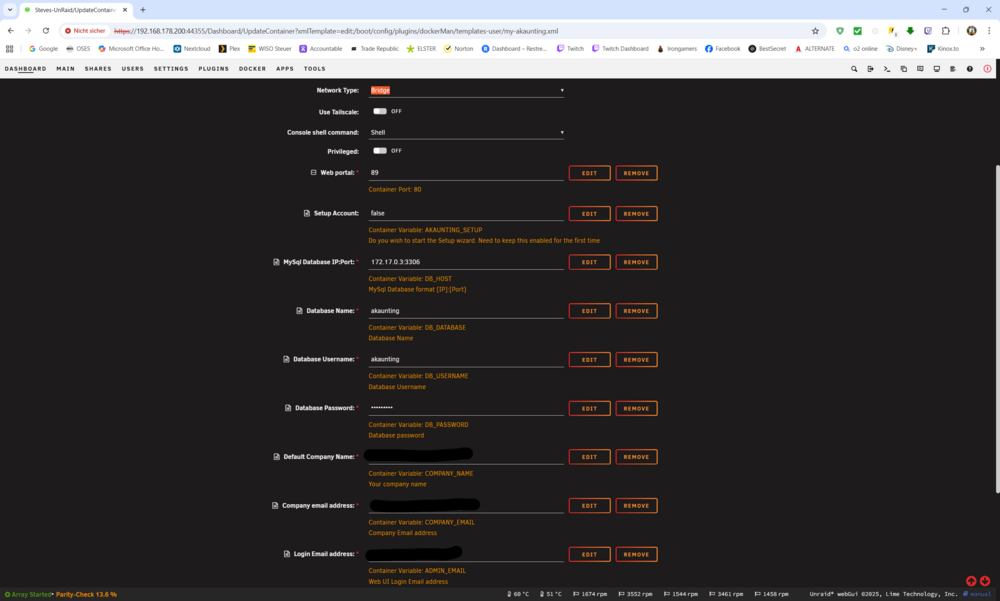Open a new browser tab
1000x601 pixels.
[143, 10]
